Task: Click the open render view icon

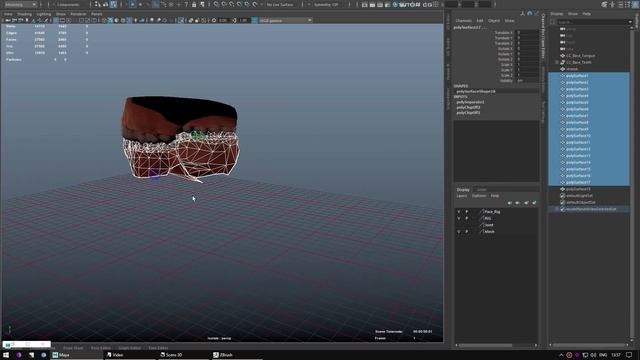Action: click(x=364, y=4)
